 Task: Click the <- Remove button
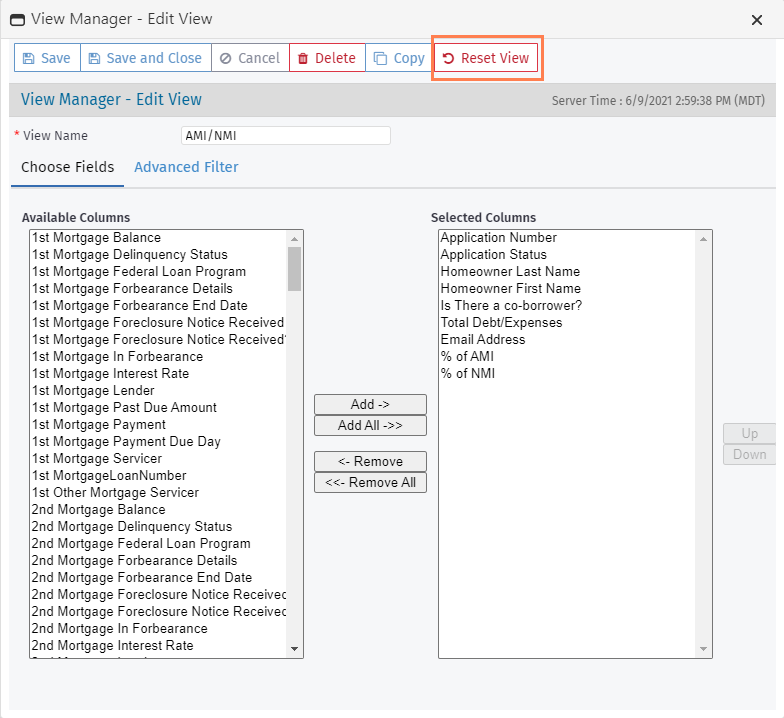pos(370,461)
